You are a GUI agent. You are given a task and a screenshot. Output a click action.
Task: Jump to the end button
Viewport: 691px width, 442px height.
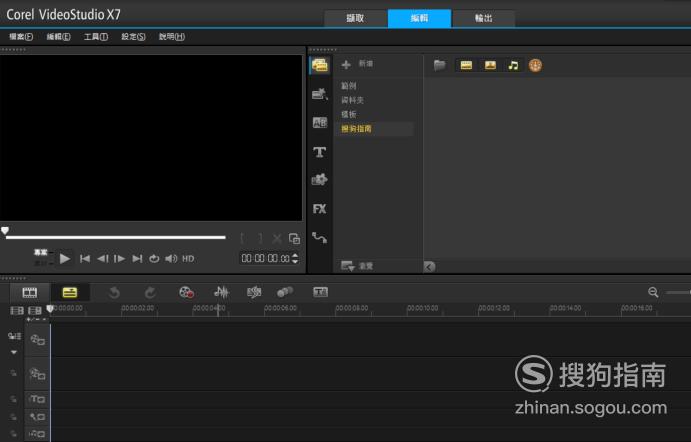point(137,259)
